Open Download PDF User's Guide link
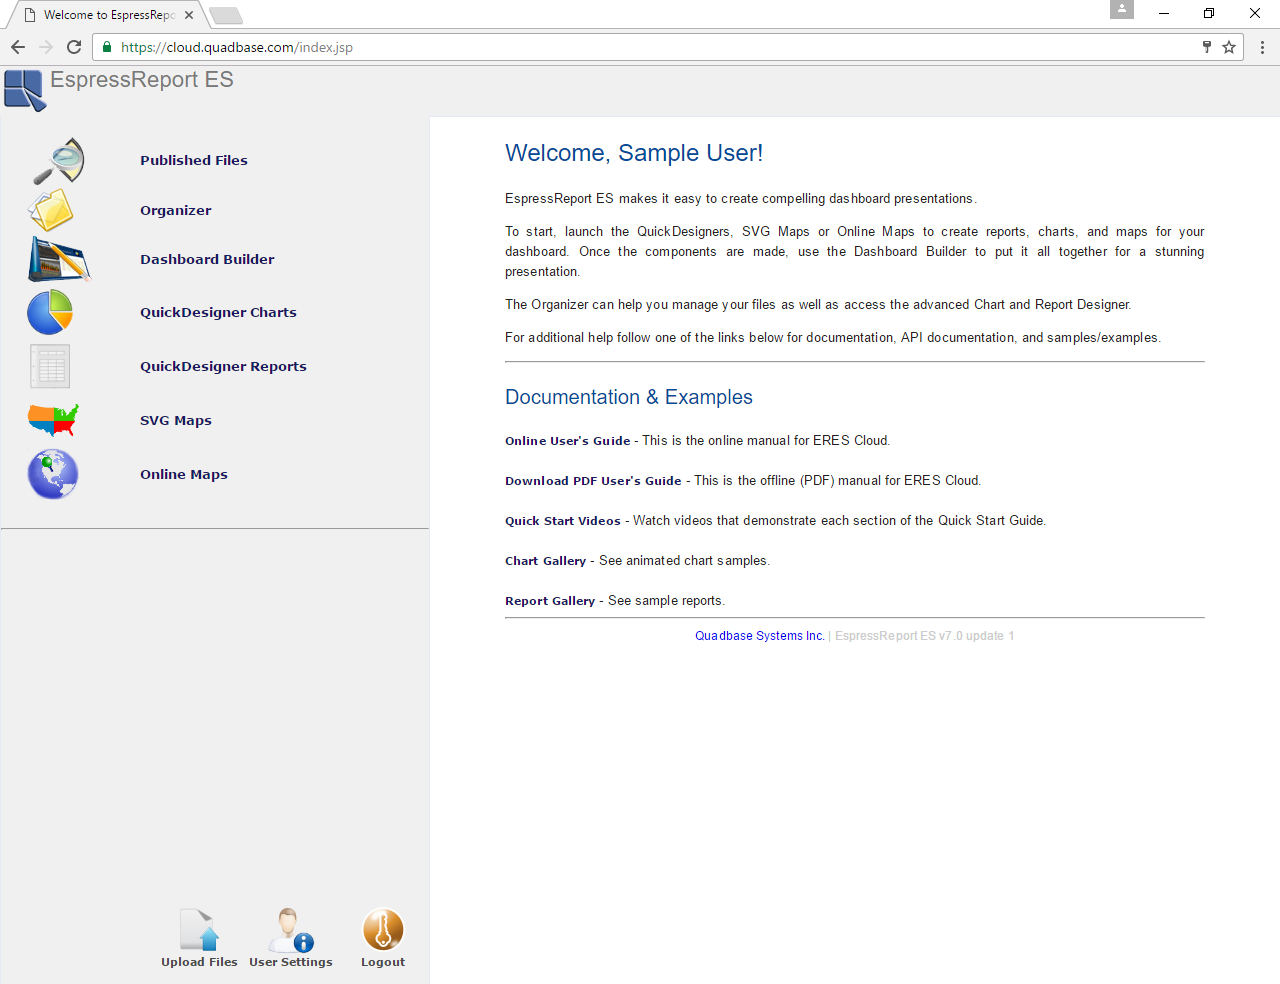Screen dimensions: 1280x984 pos(593,481)
